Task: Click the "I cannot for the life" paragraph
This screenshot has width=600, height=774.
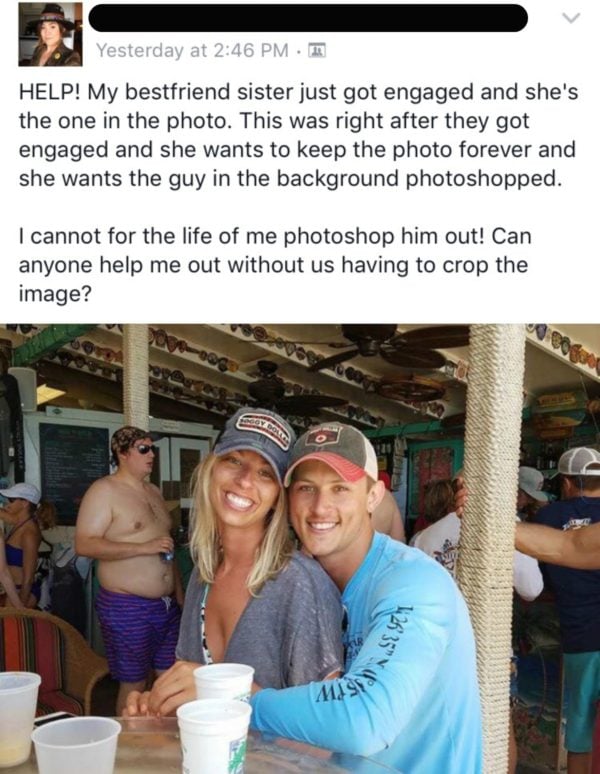Action: 275,265
